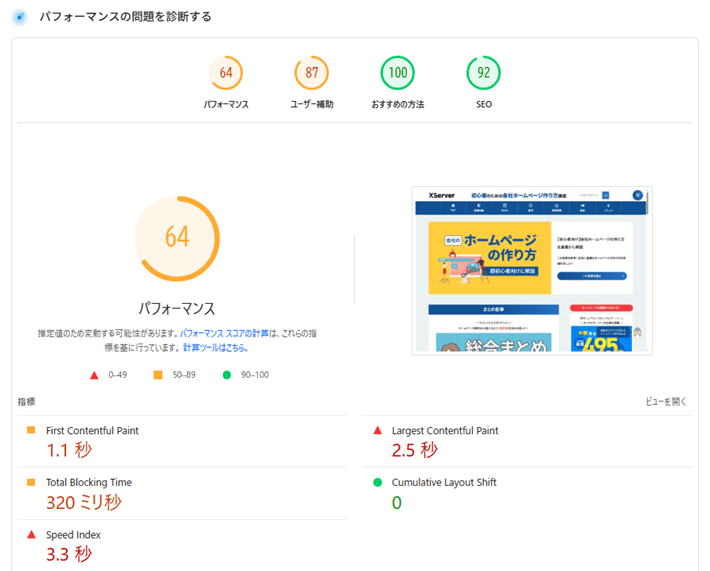
Task: Select the 100 best practices score gauge
Action: pos(398,72)
